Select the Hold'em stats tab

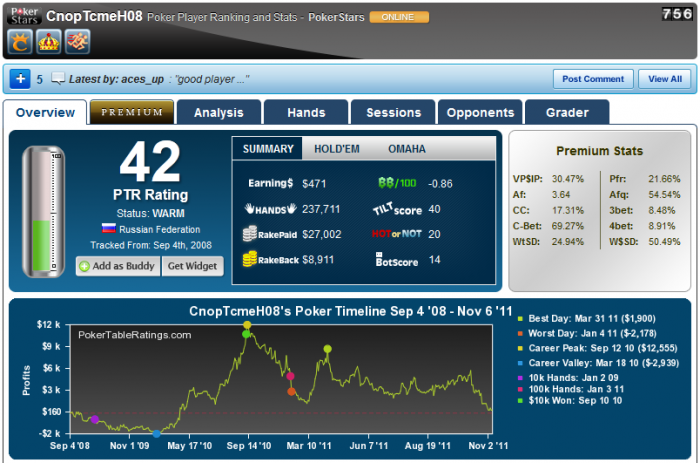pyautogui.click(x=337, y=149)
